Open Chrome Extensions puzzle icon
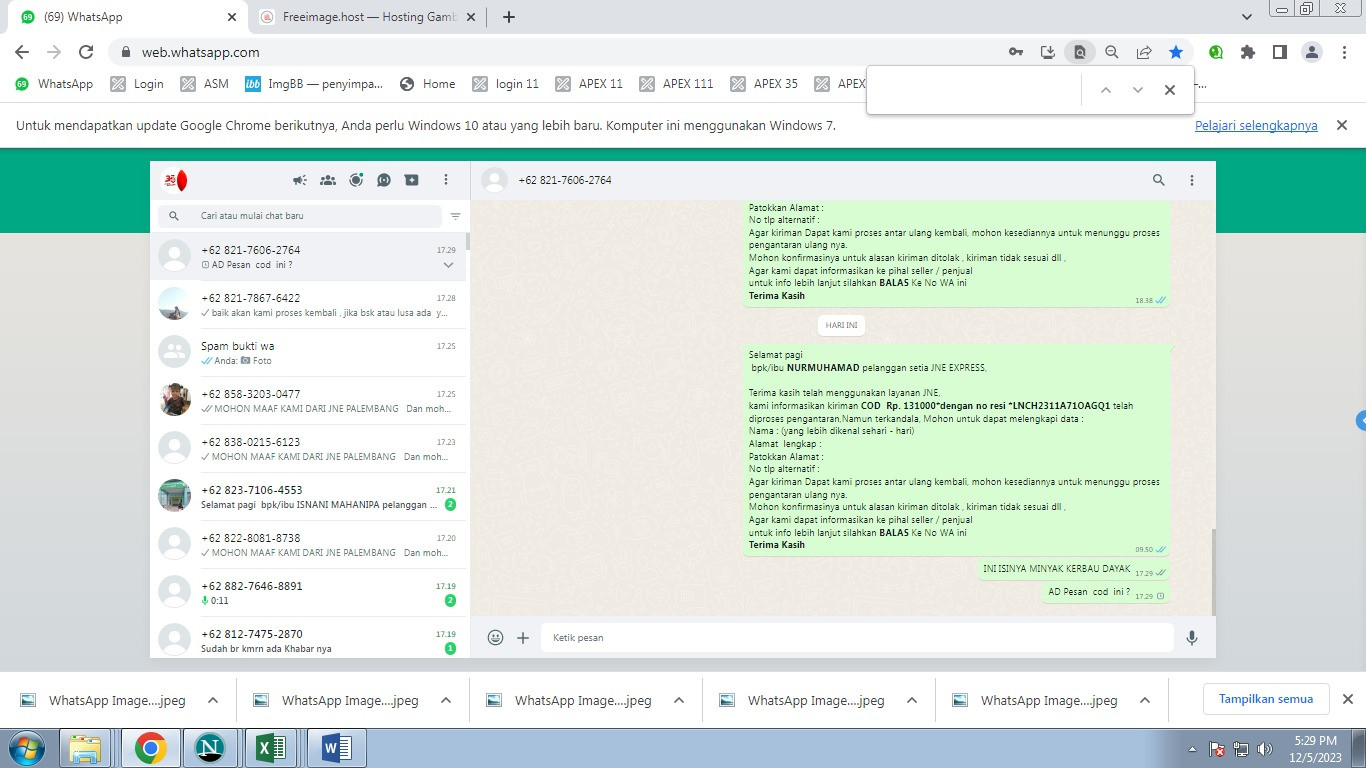 point(1248,52)
